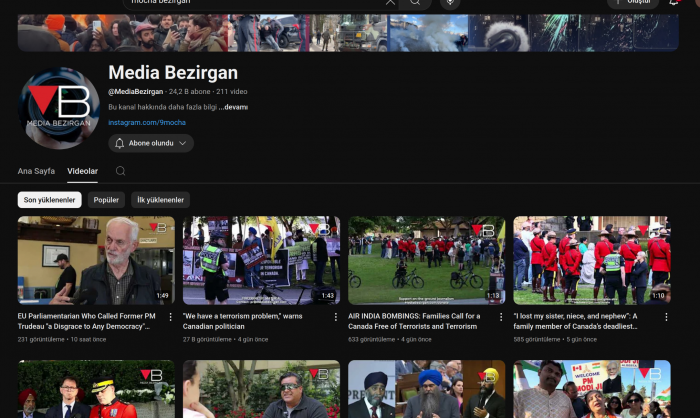Select the Videolar tab

pos(83,171)
